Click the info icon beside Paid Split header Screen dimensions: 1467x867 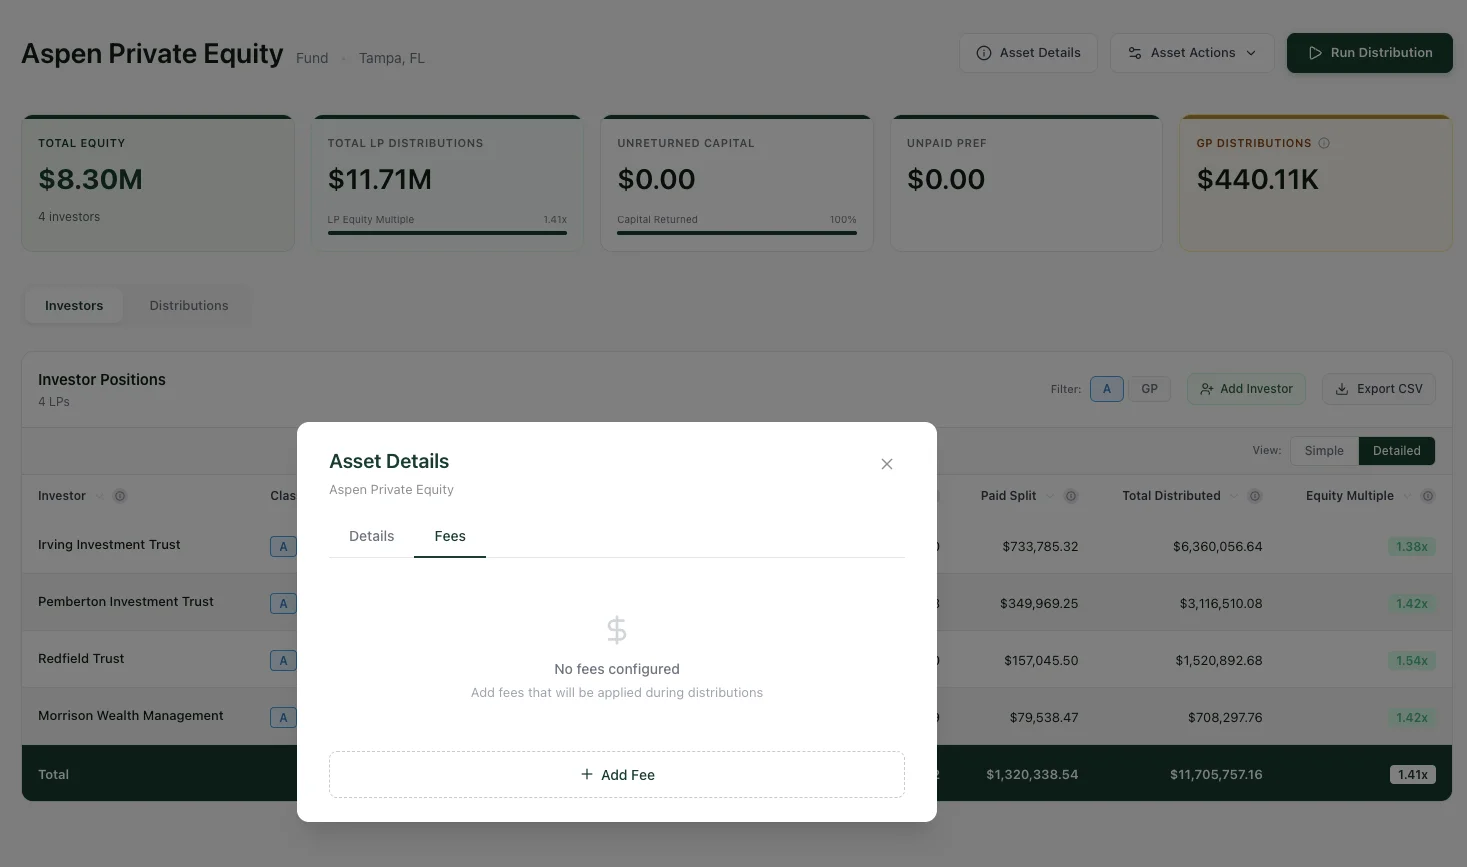(1070, 495)
